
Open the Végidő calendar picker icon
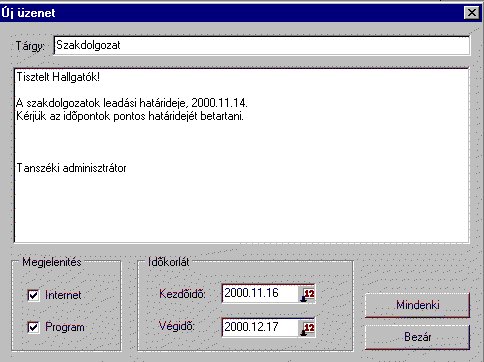(307, 328)
